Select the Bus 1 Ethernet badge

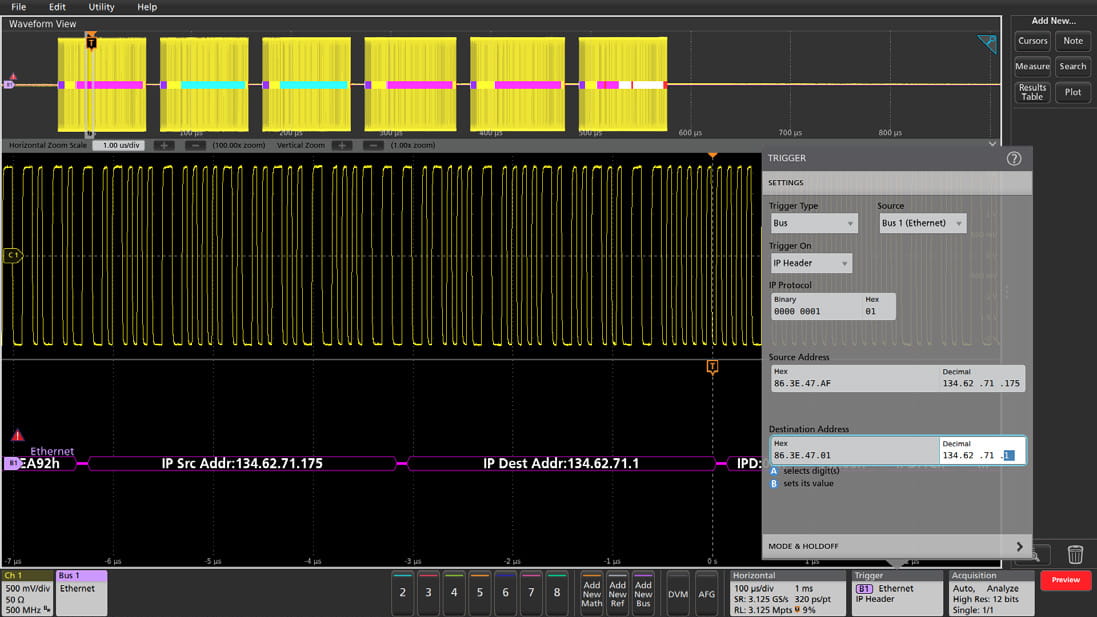[x=81, y=593]
